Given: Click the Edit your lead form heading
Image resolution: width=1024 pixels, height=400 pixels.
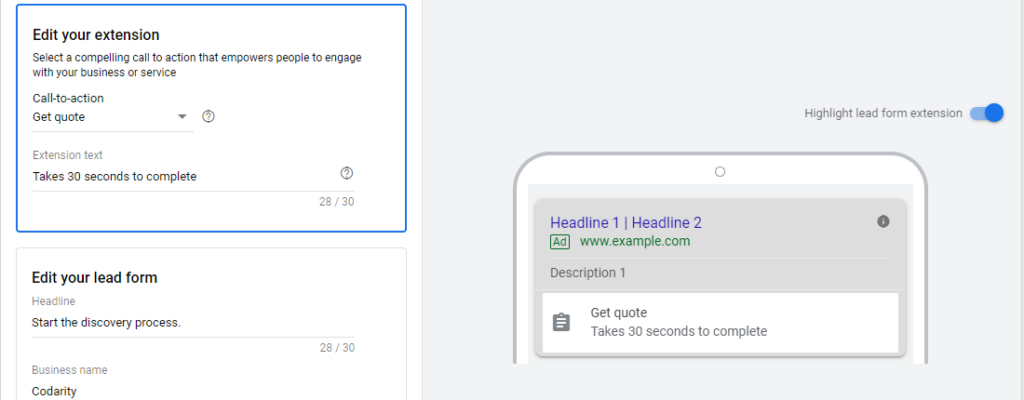Looking at the screenshot, I should point(95,278).
